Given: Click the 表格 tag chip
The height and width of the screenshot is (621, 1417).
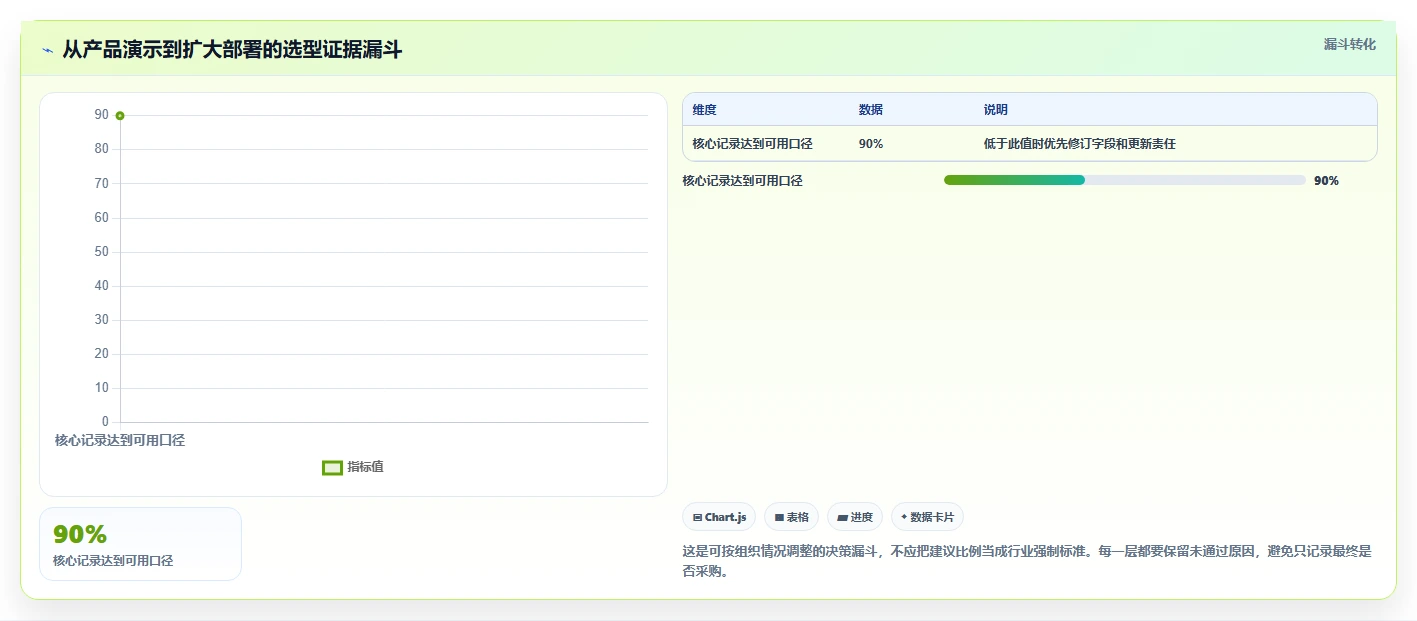Looking at the screenshot, I should click(x=791, y=517).
